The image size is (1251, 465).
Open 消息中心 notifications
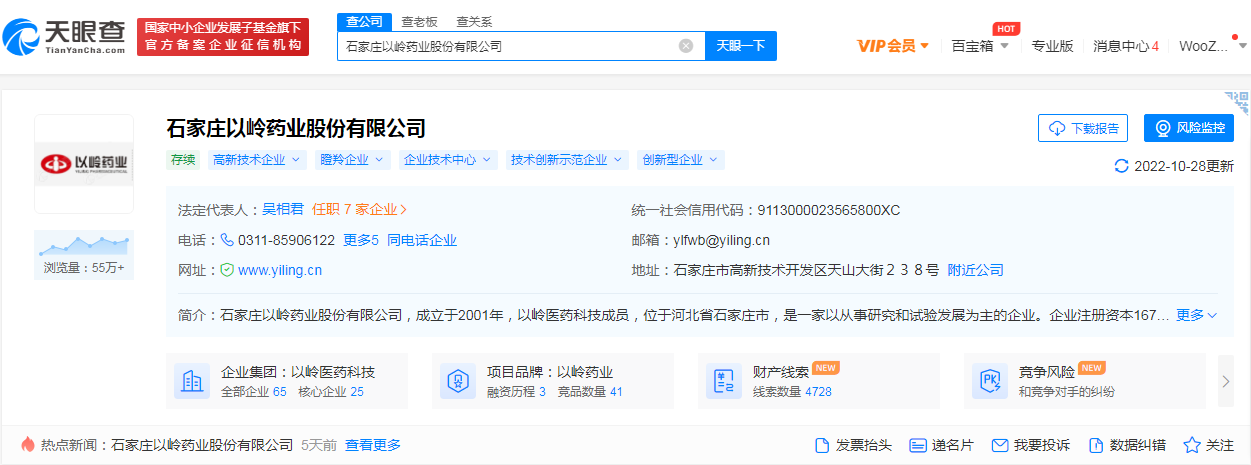click(x=1126, y=46)
